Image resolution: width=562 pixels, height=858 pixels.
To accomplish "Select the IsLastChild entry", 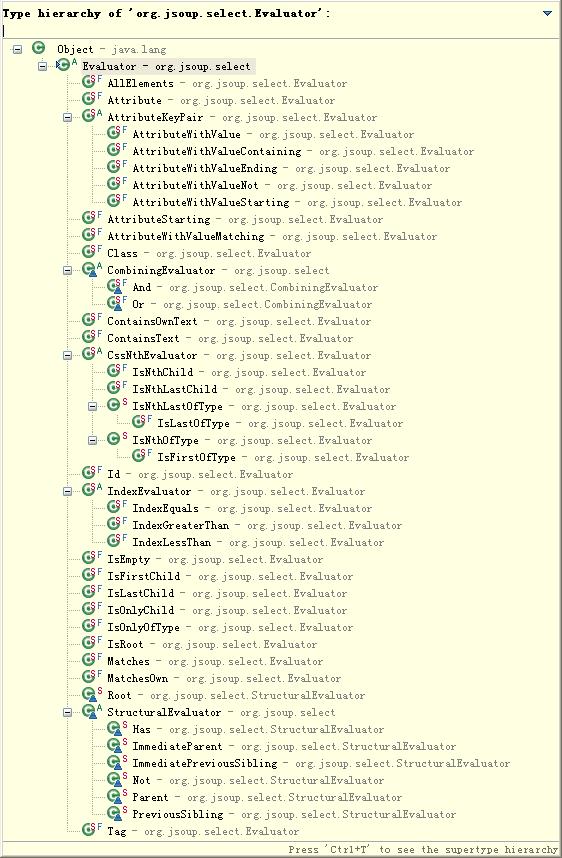I will click(x=227, y=593).
